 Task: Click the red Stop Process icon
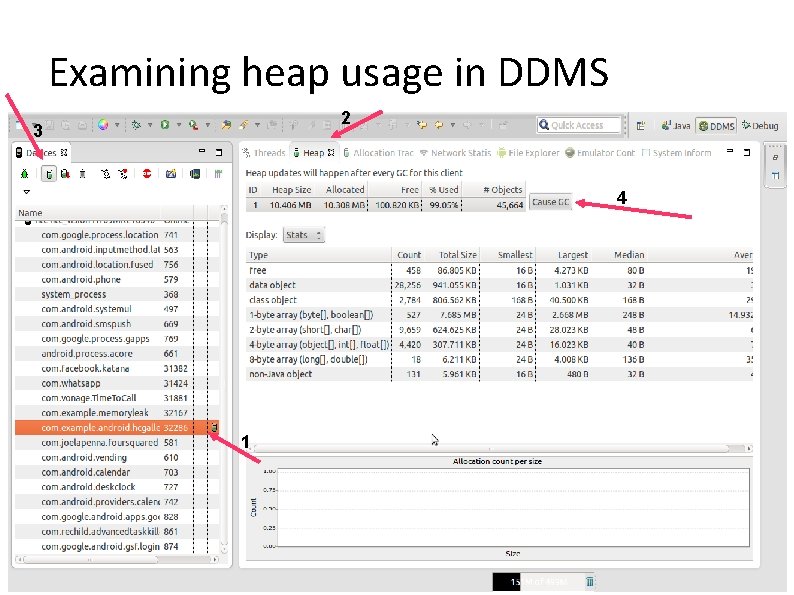(x=147, y=174)
